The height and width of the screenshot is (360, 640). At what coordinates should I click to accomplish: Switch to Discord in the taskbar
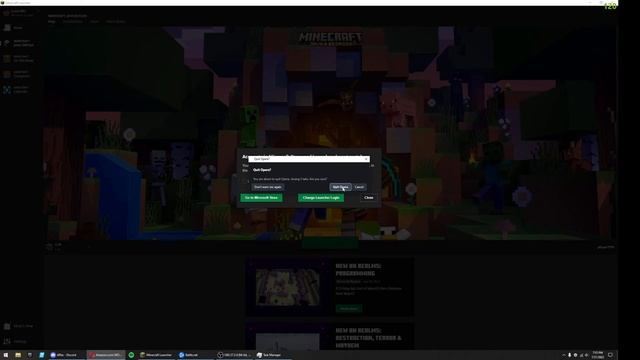click(x=65, y=355)
